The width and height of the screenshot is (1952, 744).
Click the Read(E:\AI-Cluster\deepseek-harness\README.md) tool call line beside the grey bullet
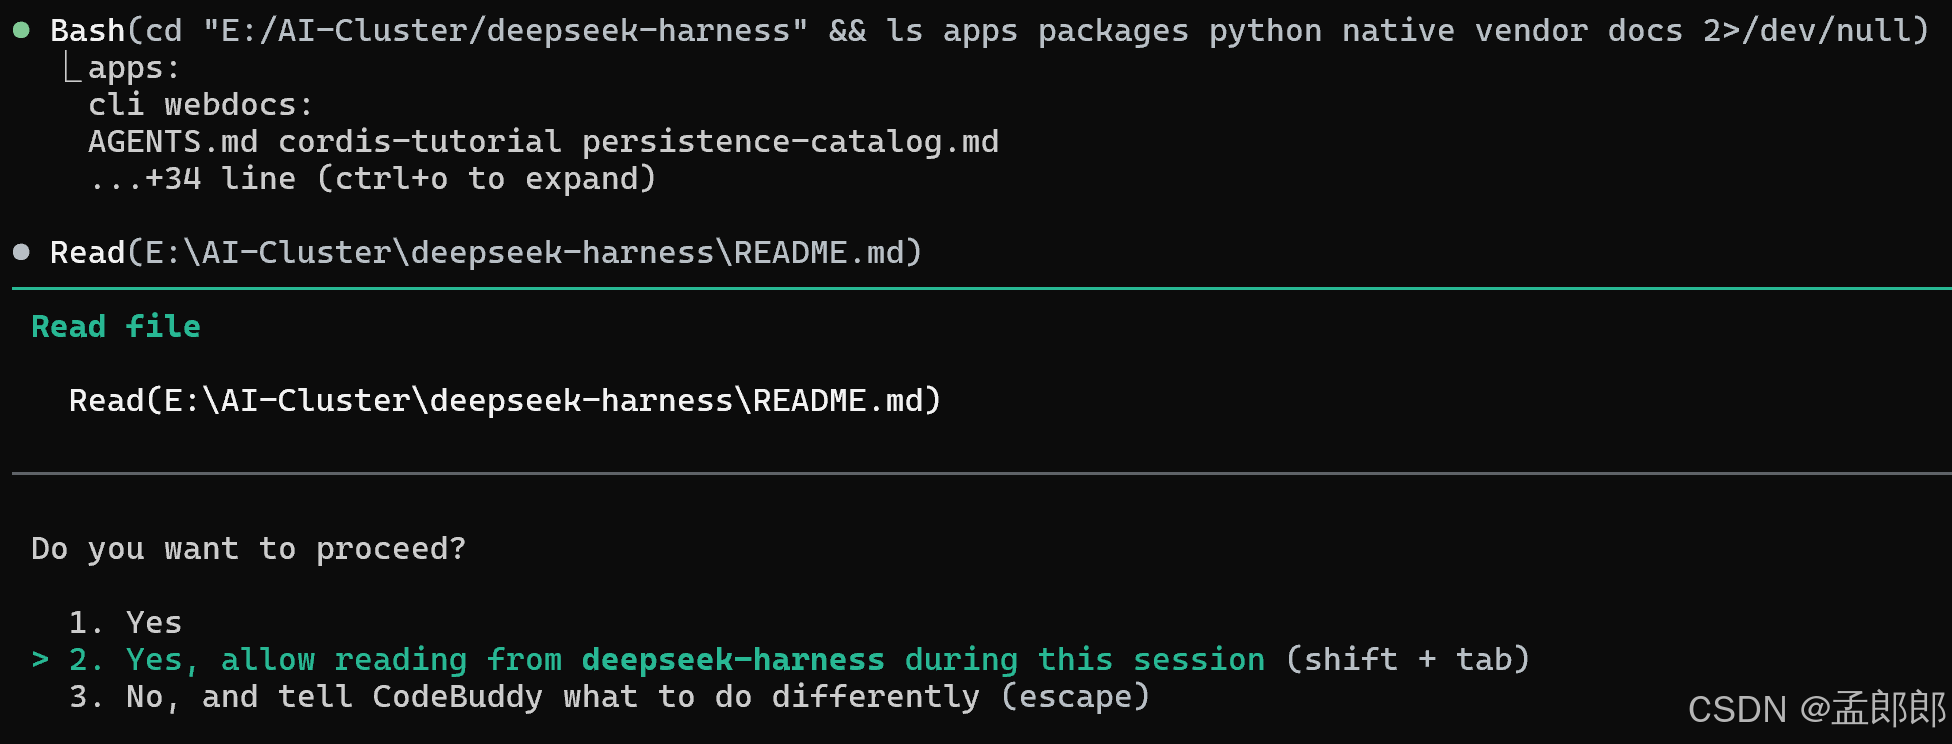pos(486,252)
